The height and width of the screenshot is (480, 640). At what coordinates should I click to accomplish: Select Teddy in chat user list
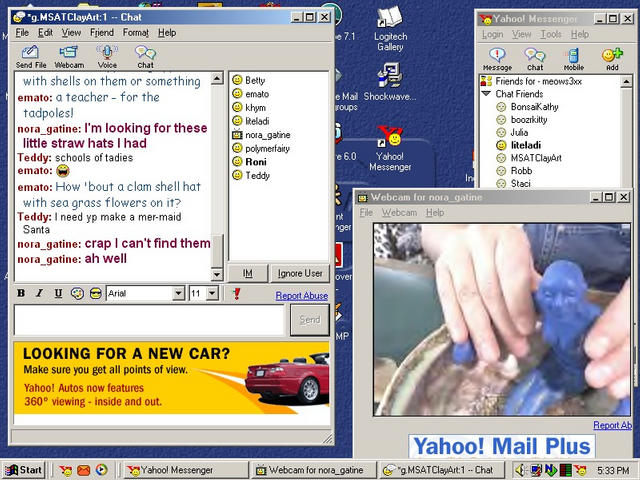tap(257, 176)
